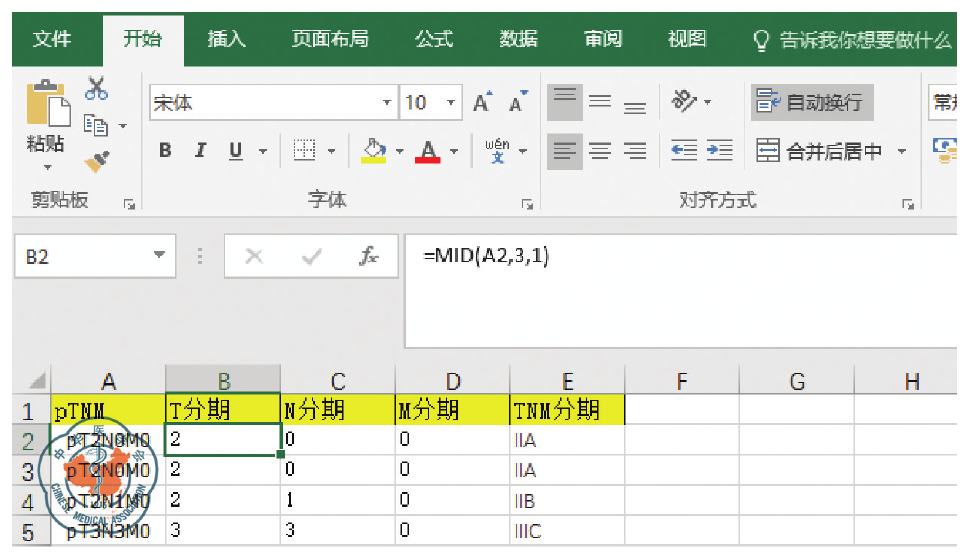Toggle 自动换行 wrap text
The height and width of the screenshot is (560, 970).
point(811,102)
